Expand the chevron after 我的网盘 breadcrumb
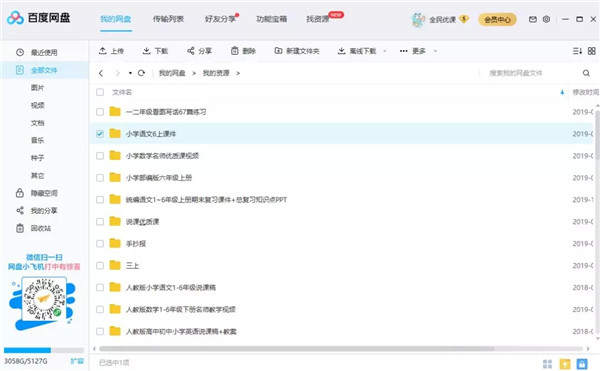The height and width of the screenshot is (371, 600). (x=194, y=73)
